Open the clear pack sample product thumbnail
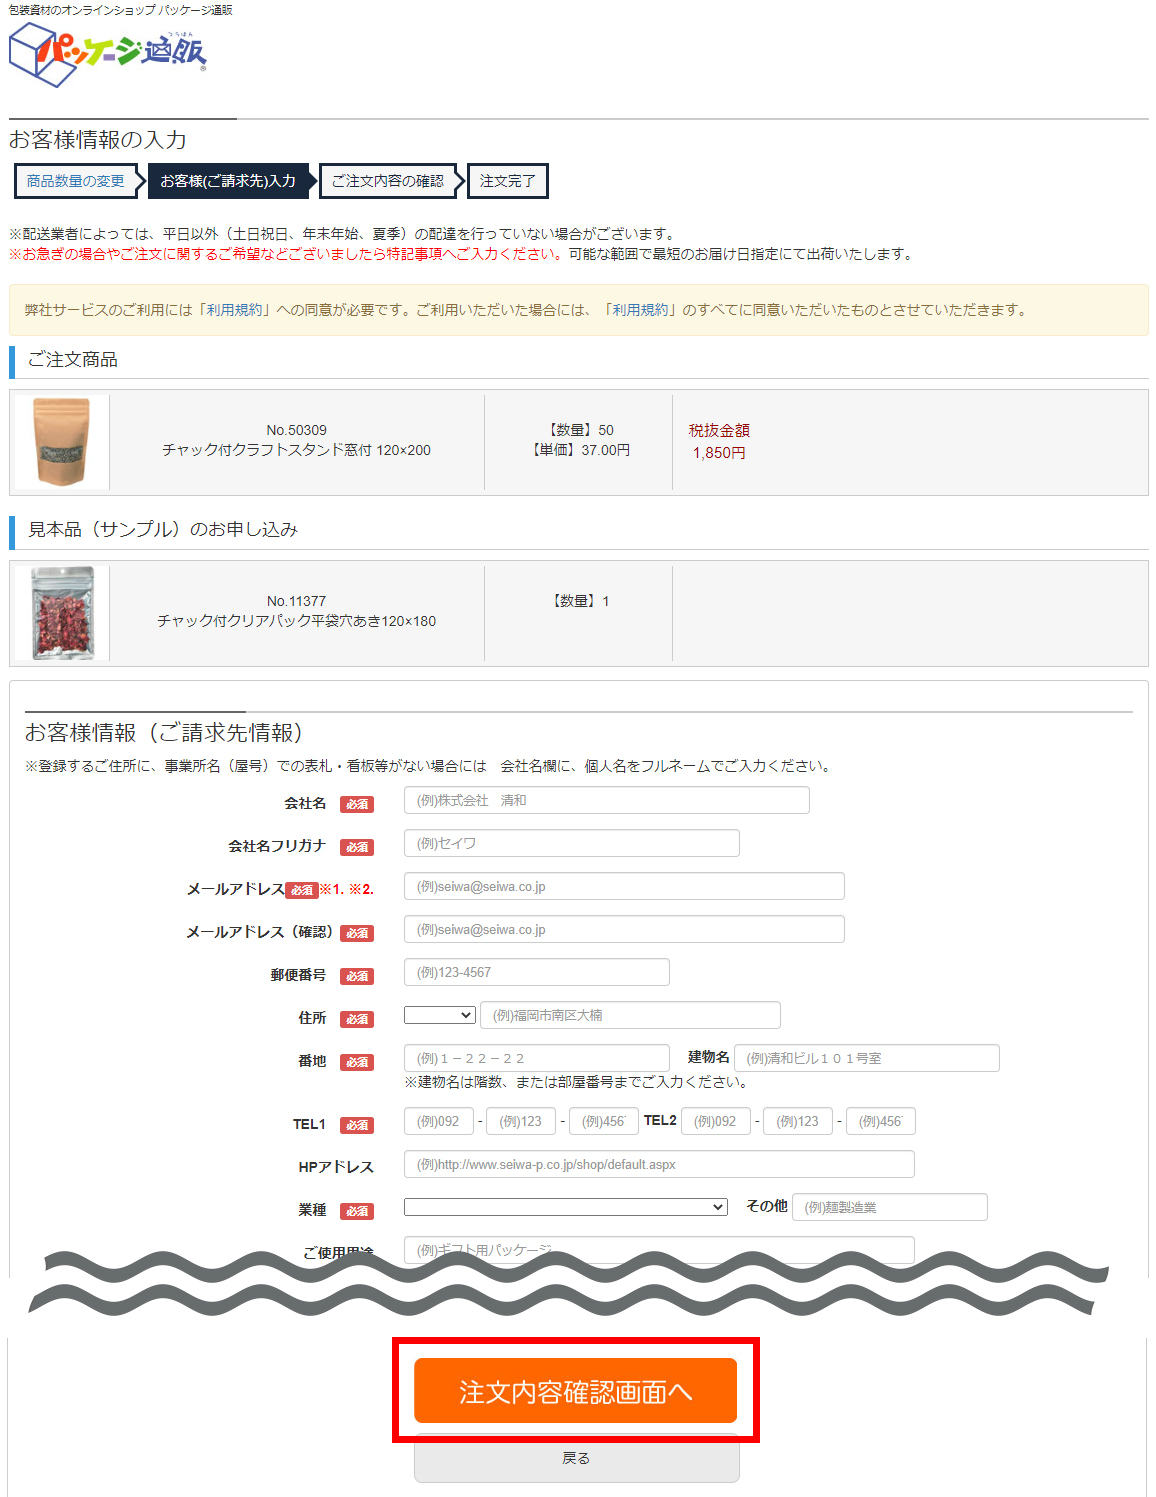The image size is (1156, 1497). (62, 613)
